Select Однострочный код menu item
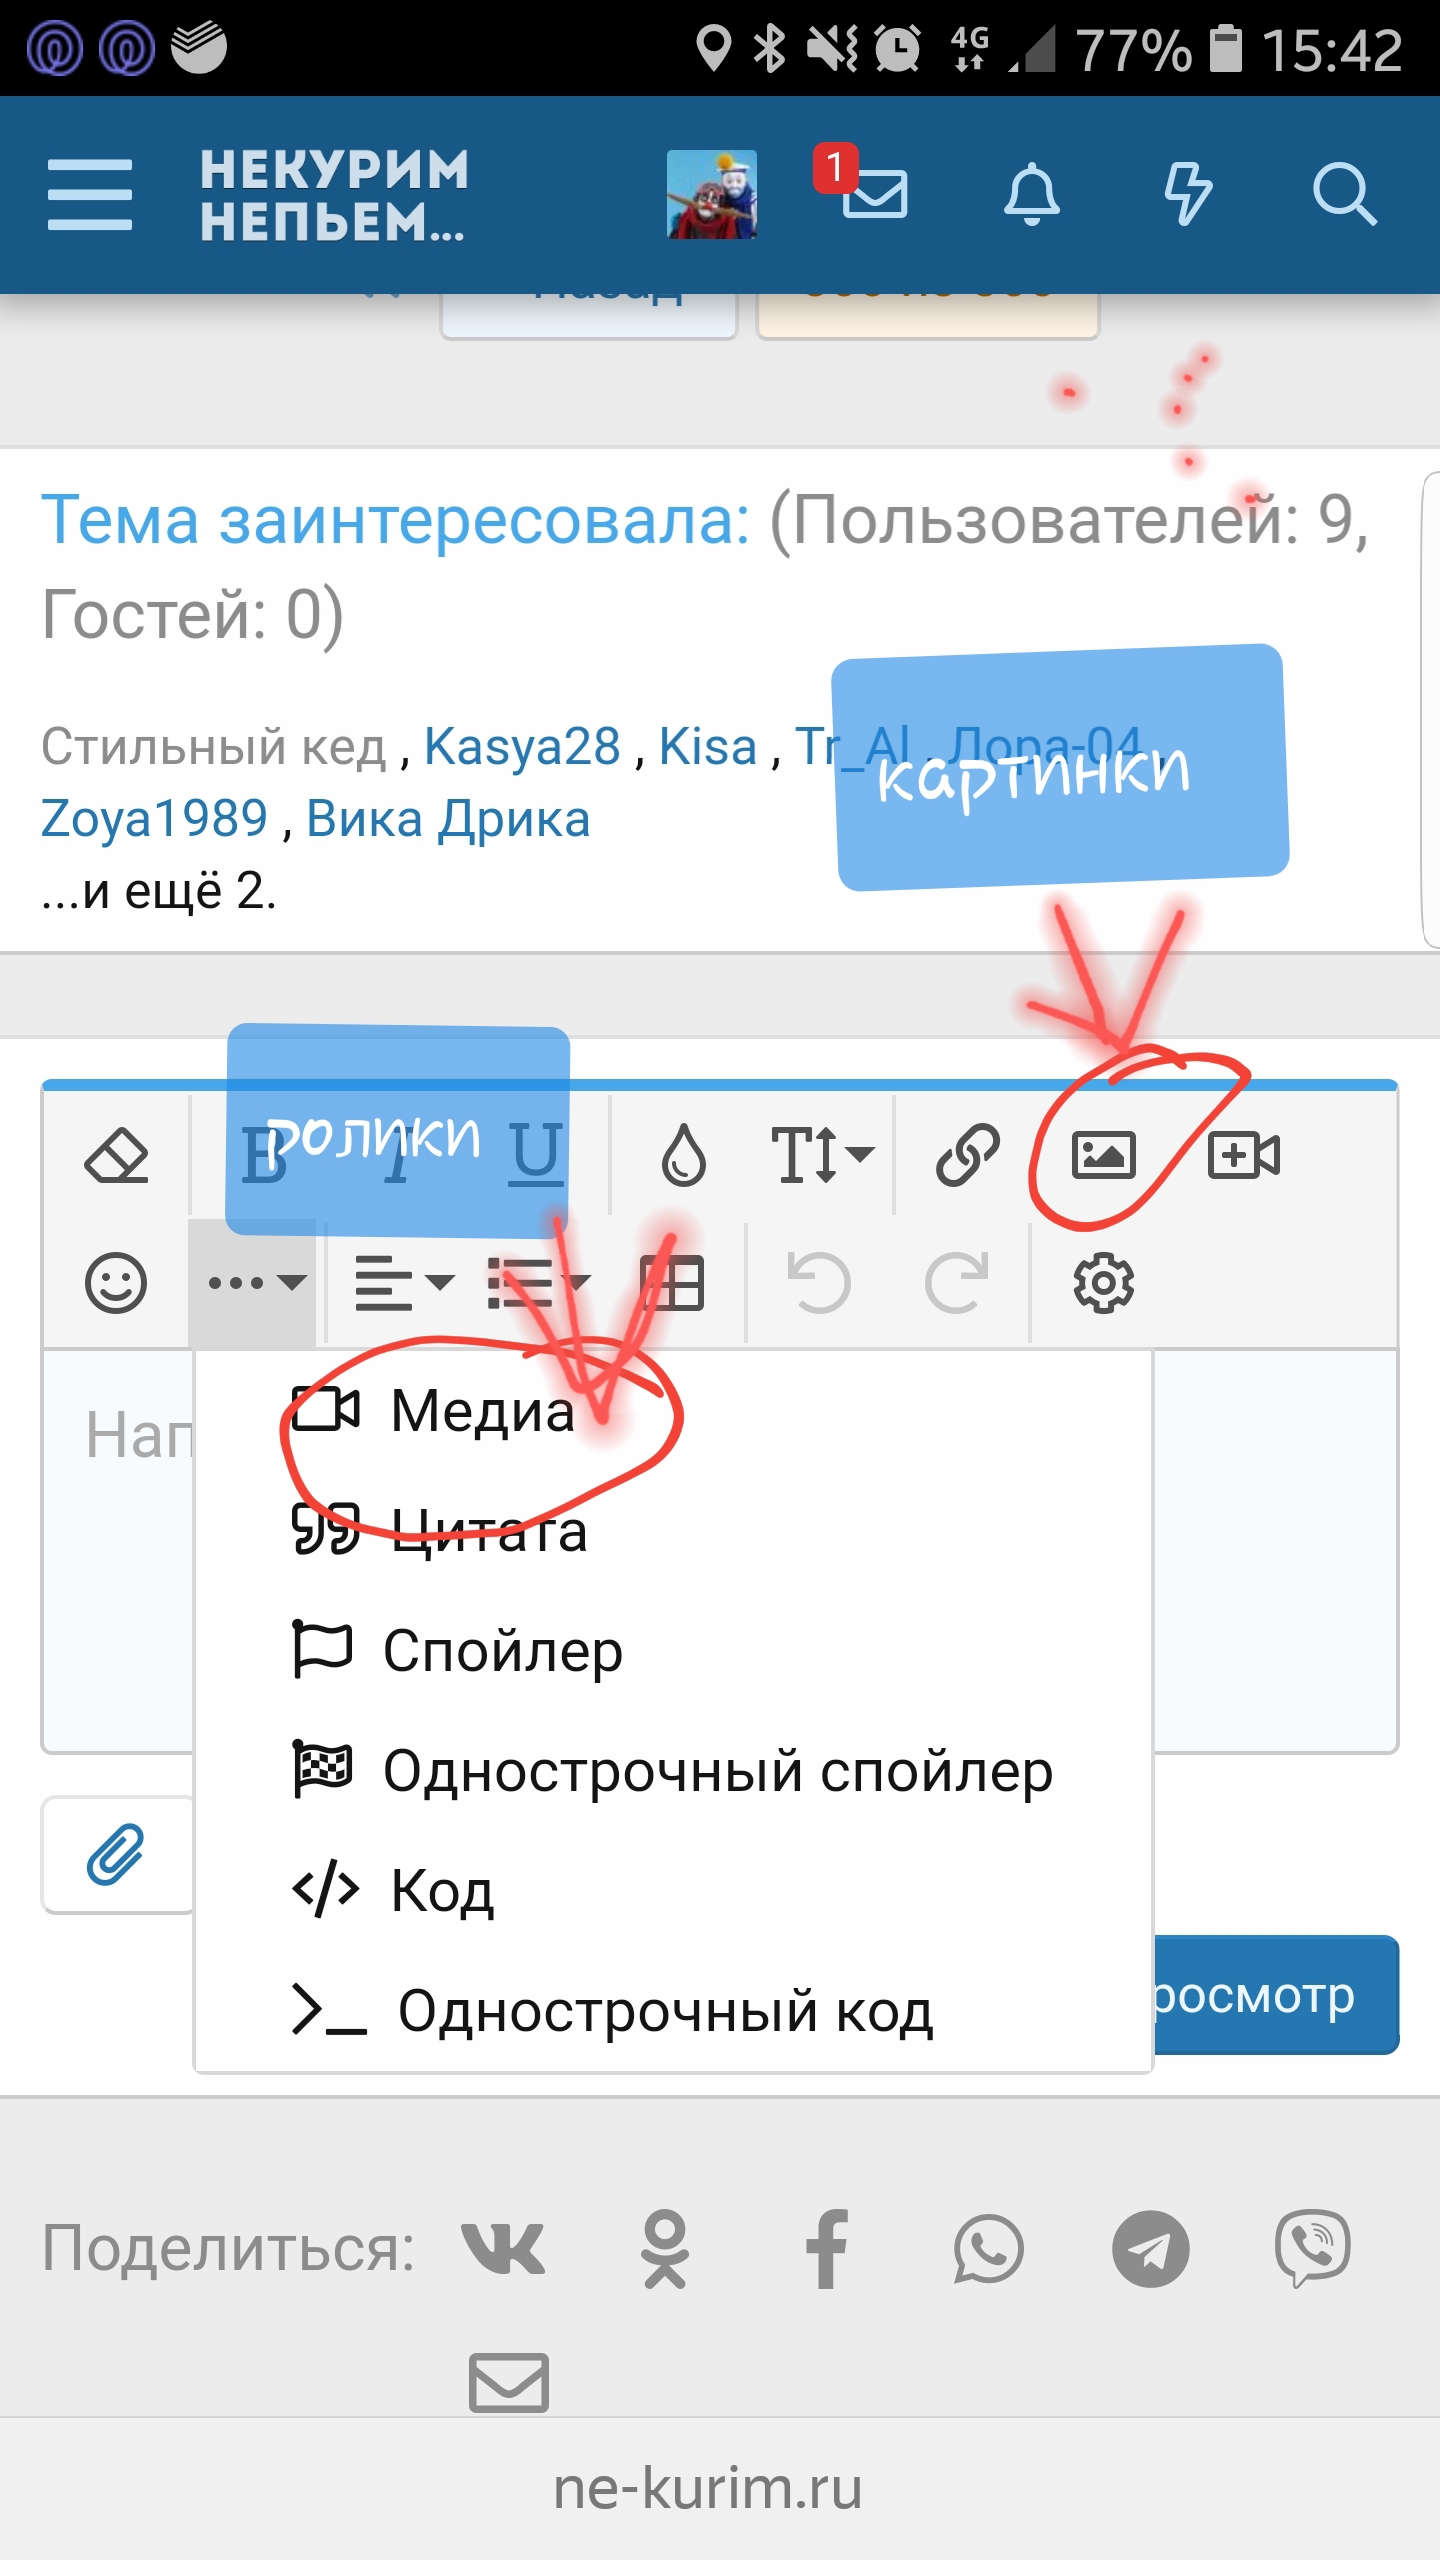Screen dimensions: 1440x2560 point(673,2010)
